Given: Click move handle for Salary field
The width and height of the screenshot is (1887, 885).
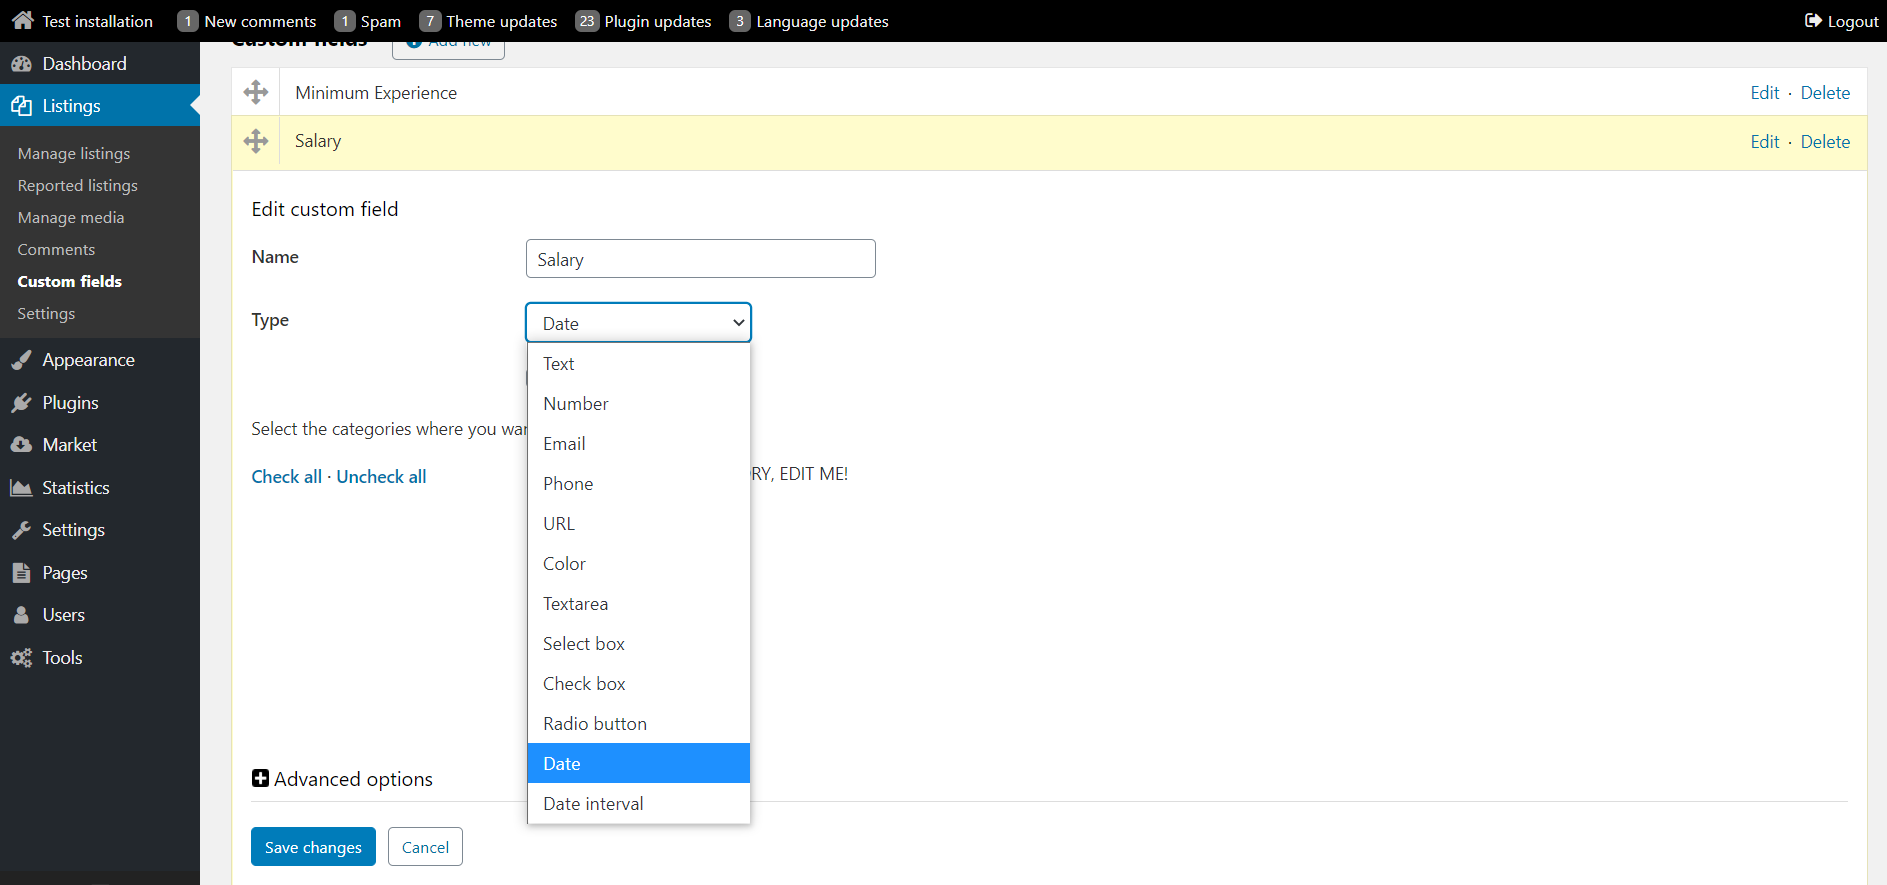Looking at the screenshot, I should tap(256, 141).
